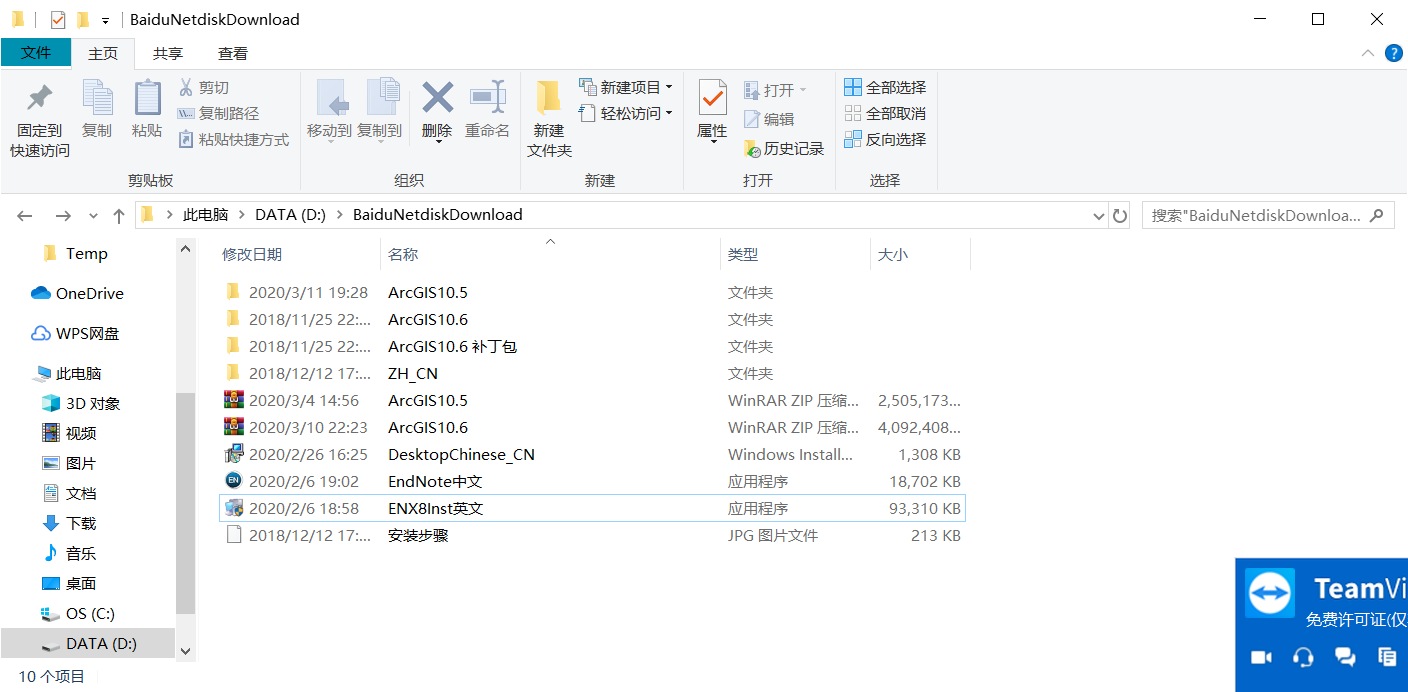This screenshot has width=1408, height=692.
Task: Click the search magnifier icon
Action: coord(1377,215)
